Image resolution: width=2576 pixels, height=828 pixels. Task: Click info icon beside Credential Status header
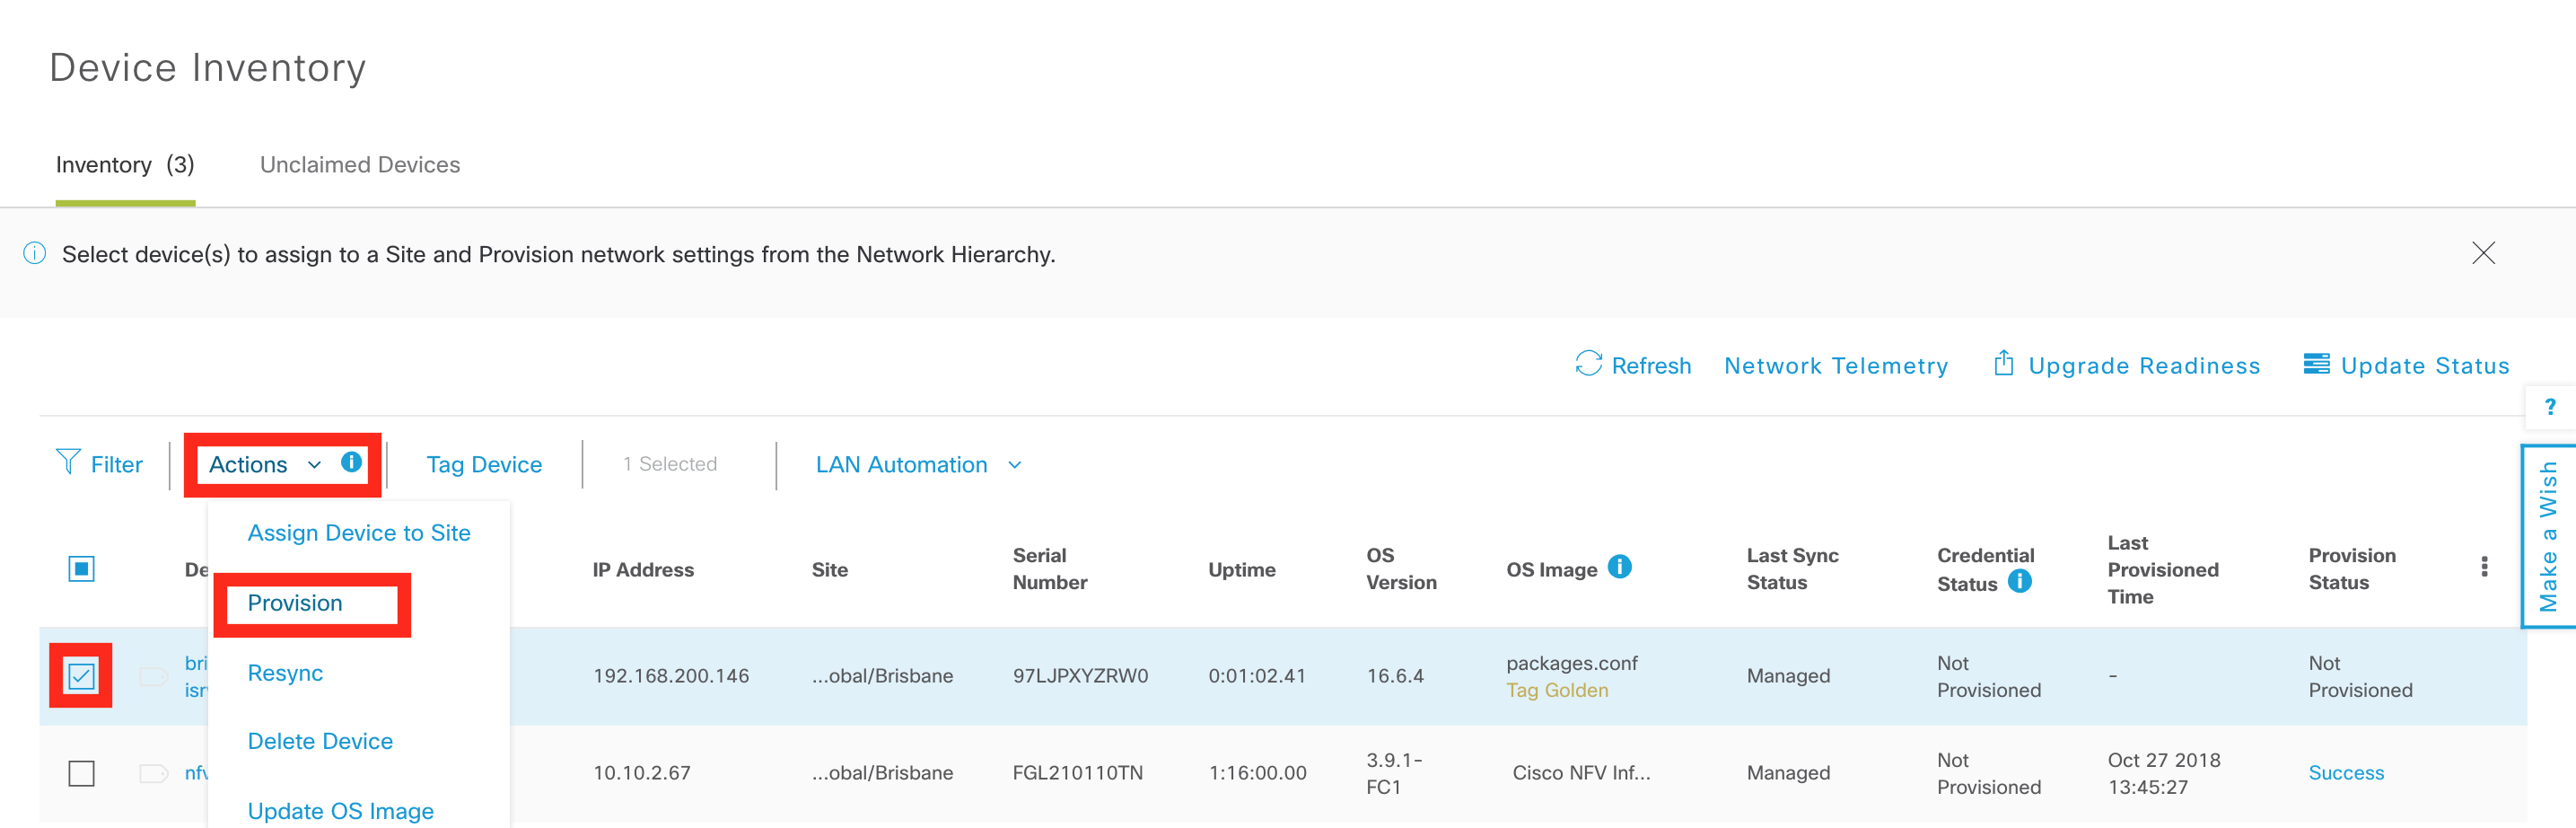click(2019, 581)
